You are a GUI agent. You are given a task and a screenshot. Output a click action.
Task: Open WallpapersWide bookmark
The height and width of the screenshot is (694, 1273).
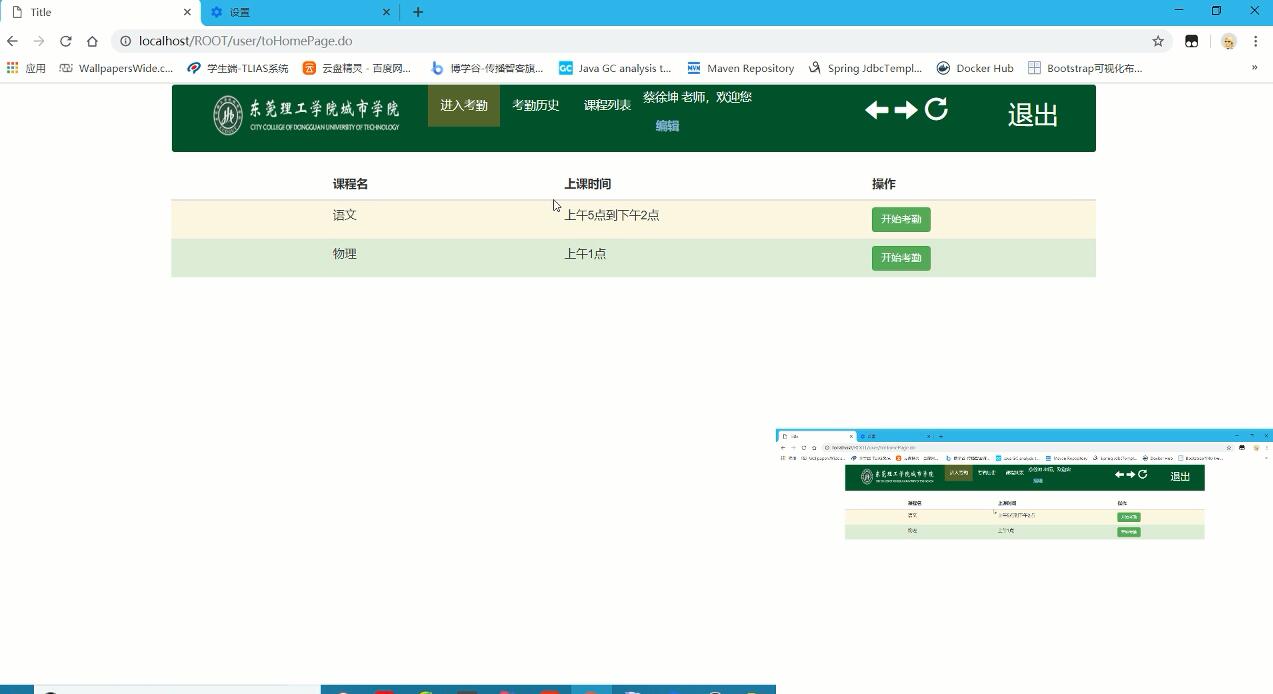point(116,68)
